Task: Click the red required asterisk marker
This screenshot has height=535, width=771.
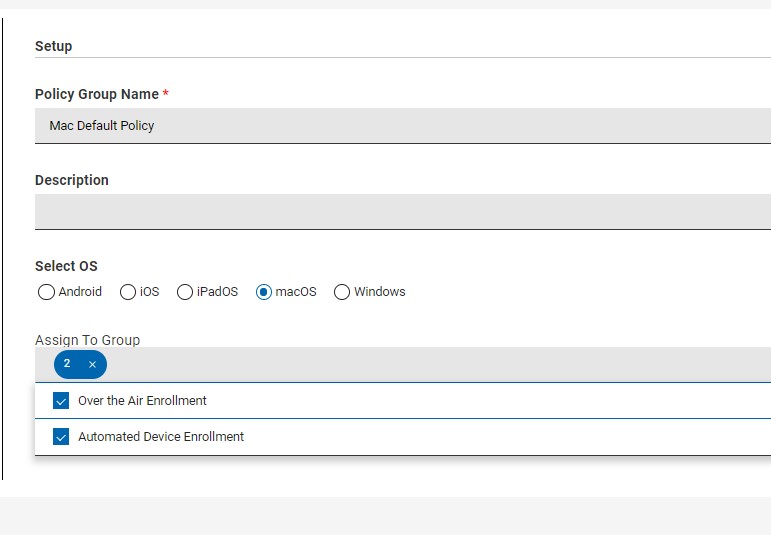Action: coord(166,92)
